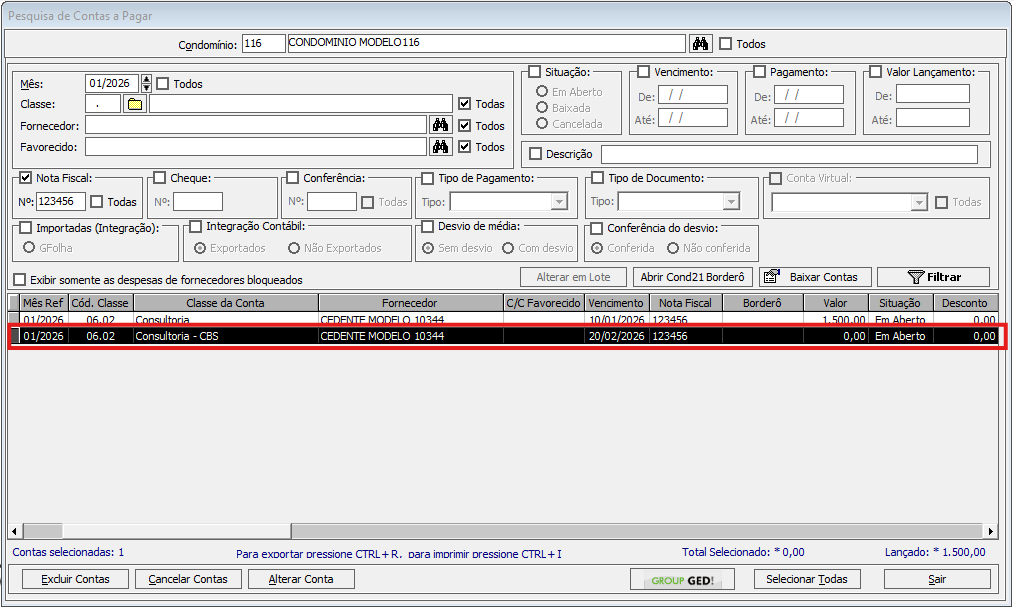The width and height of the screenshot is (1014, 607).
Task: Click the Excluir Contas button
Action: pyautogui.click(x=76, y=579)
